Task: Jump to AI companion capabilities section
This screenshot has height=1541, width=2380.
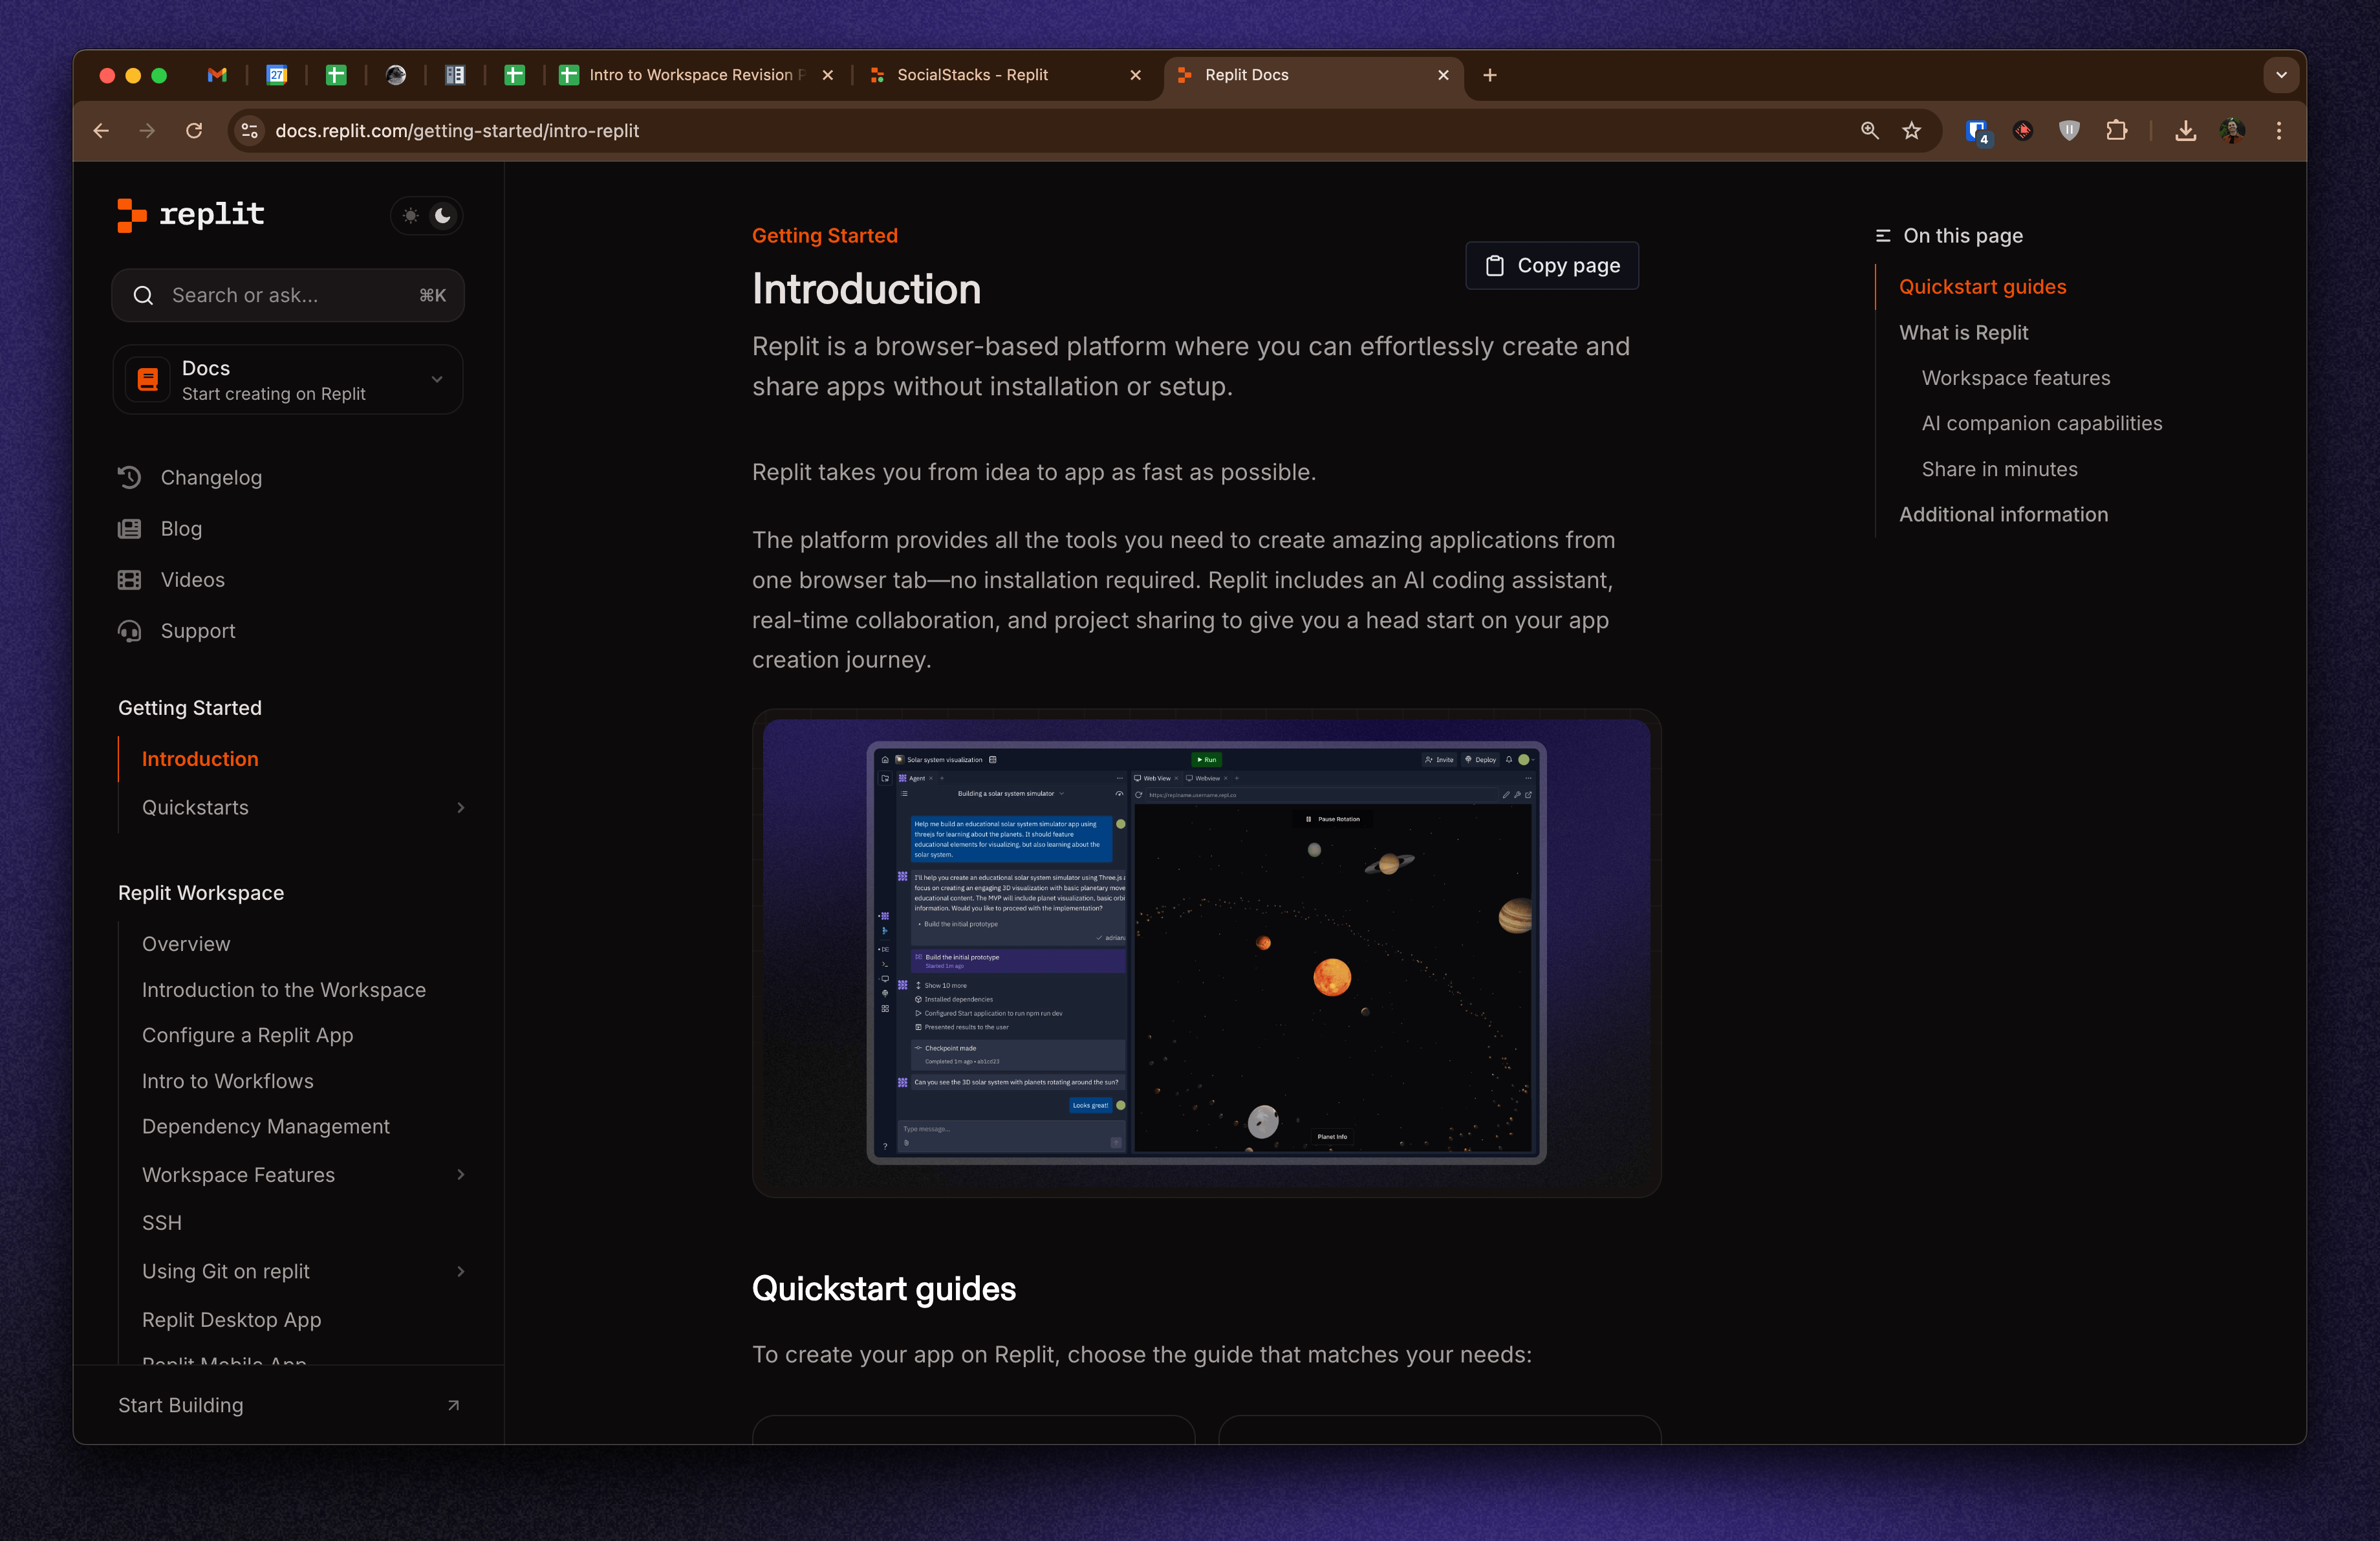Action: click(2042, 423)
